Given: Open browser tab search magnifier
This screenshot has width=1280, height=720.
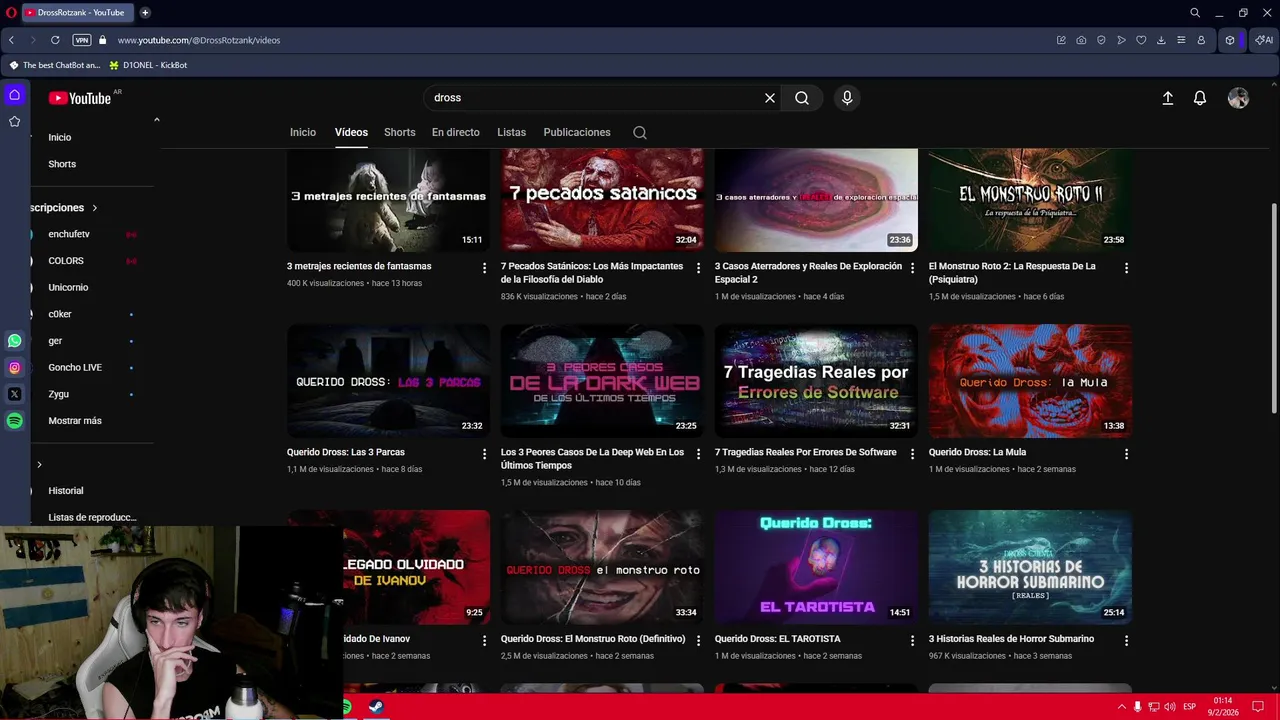Looking at the screenshot, I should [x=1195, y=13].
